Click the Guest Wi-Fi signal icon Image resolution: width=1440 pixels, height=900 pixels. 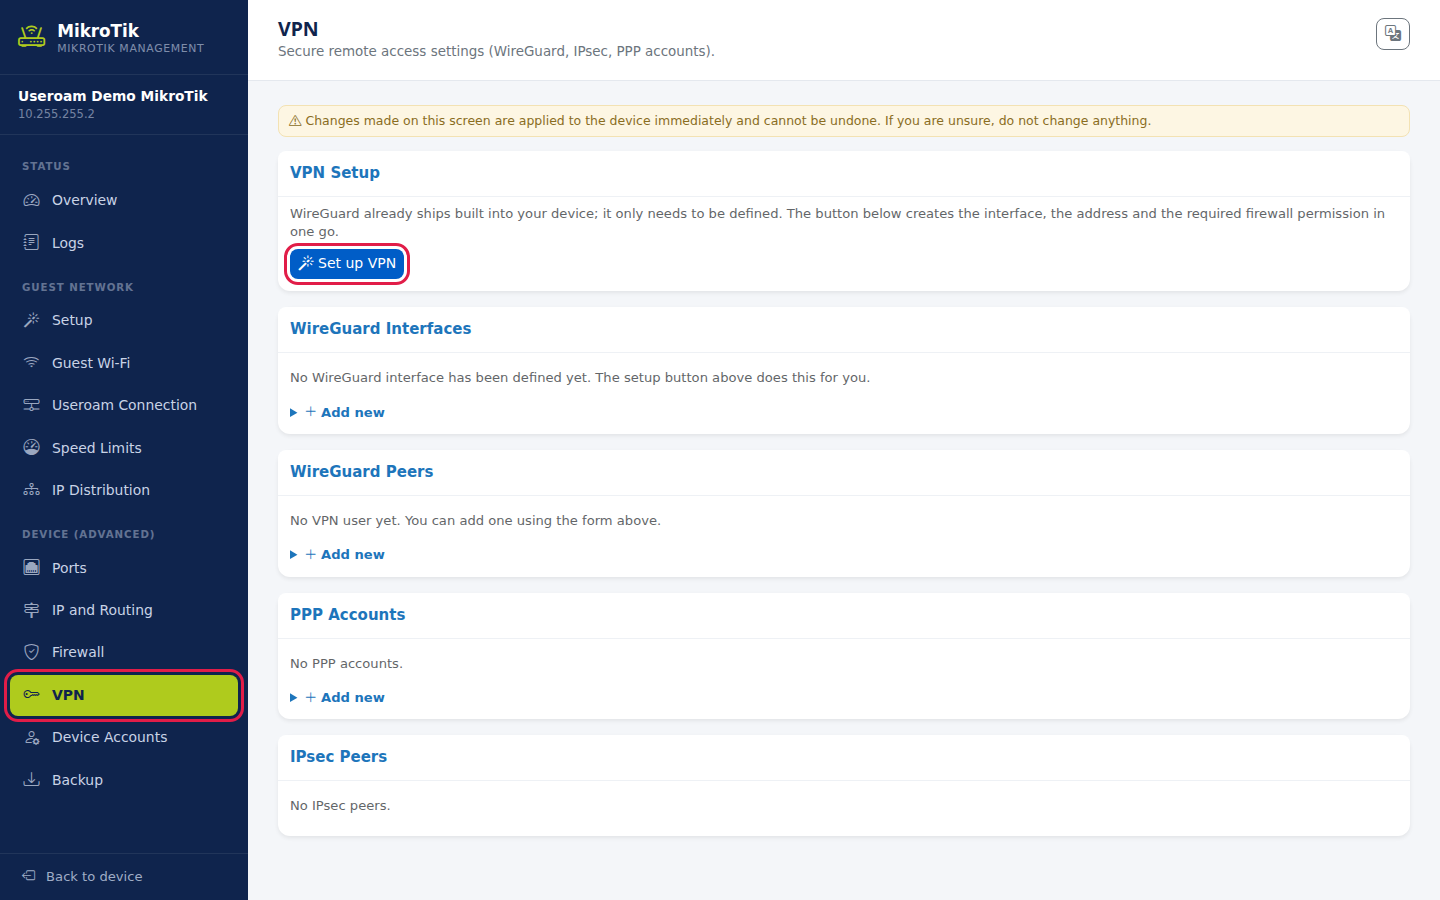32,363
